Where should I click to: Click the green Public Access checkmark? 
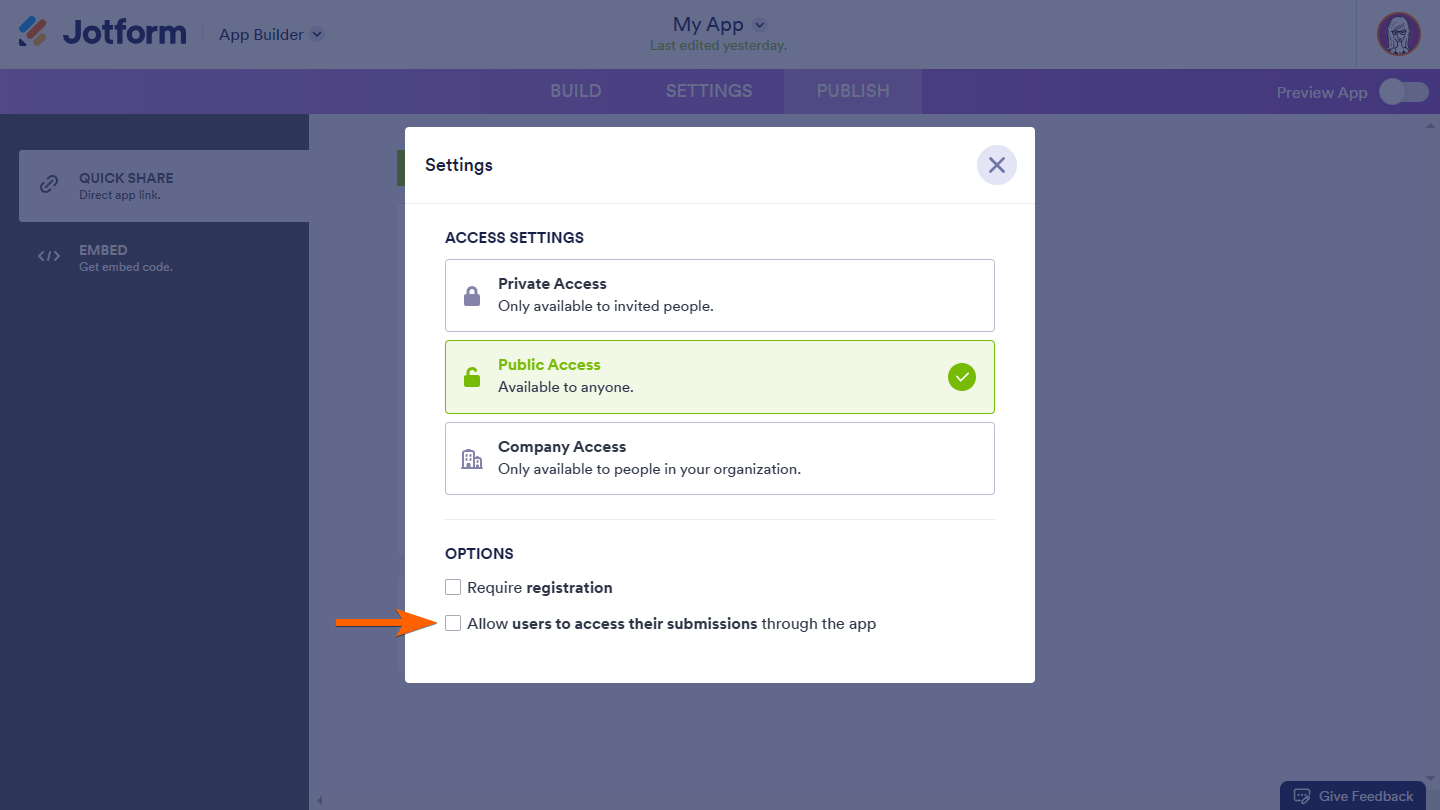click(x=961, y=377)
